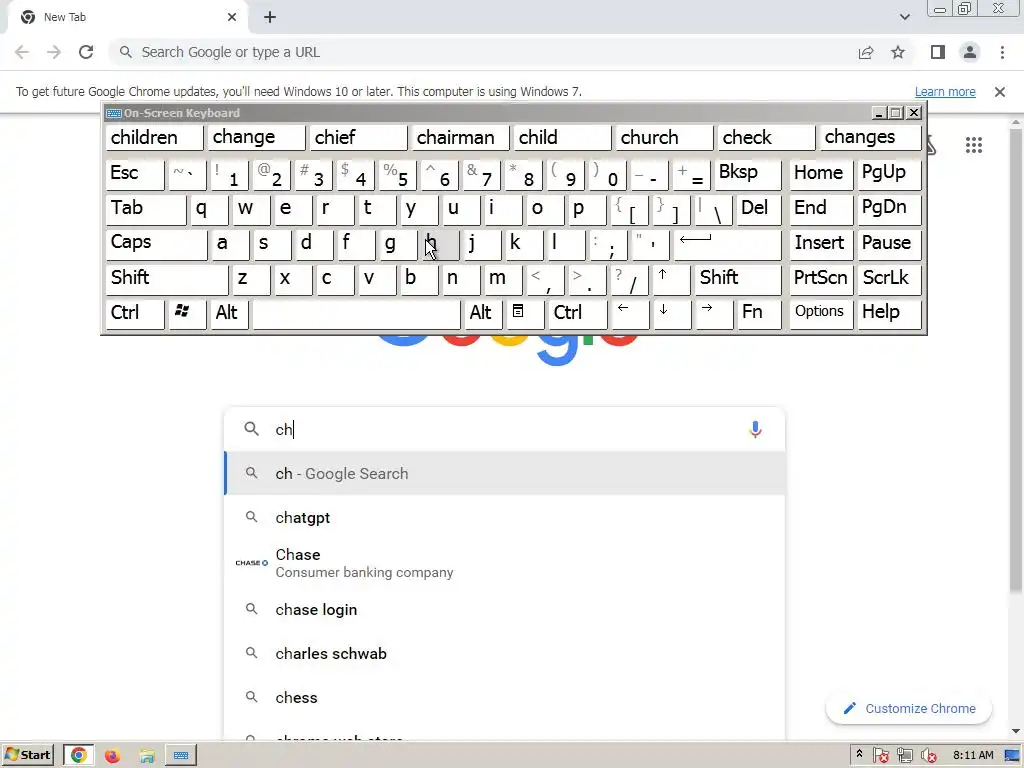Open the Windows Start menu

coord(28,756)
